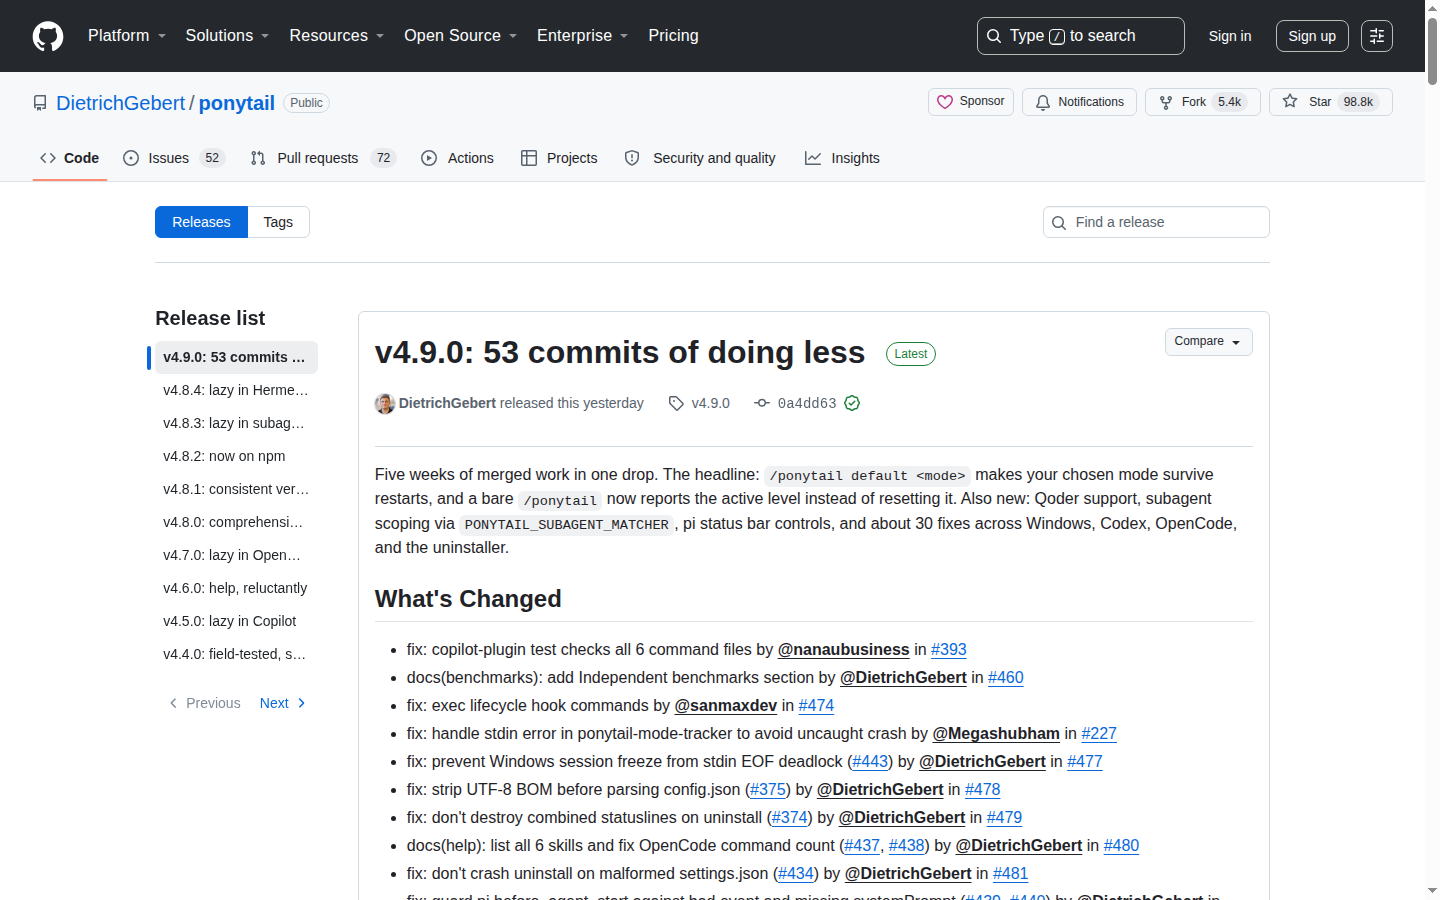Viewport: 1440px width, 900px height.
Task: Open the Pricing page
Action: (x=673, y=36)
